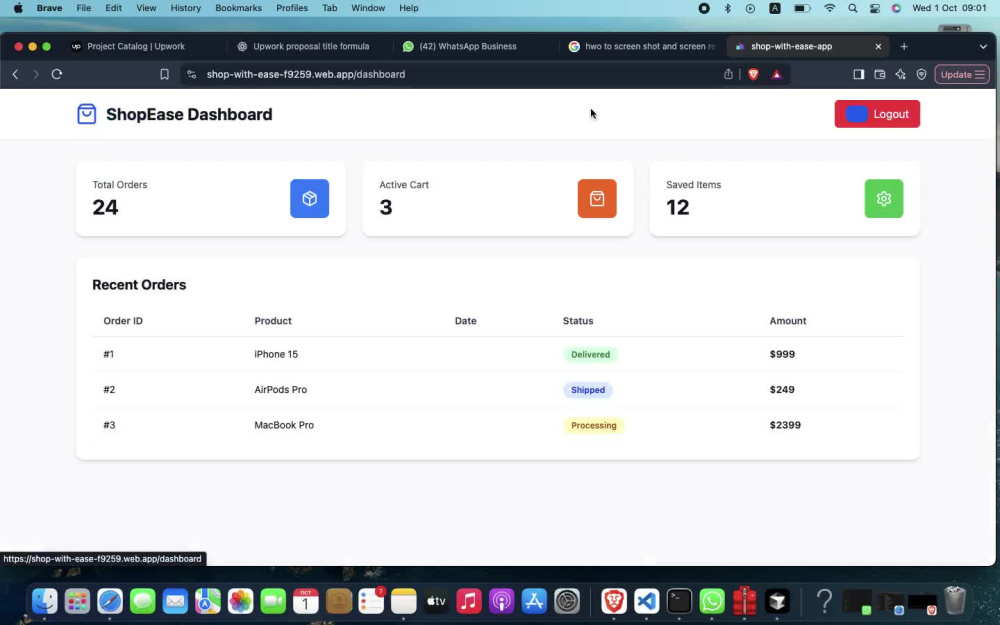
Task: Launch Visual Studio Code from the Dock
Action: (x=646, y=601)
